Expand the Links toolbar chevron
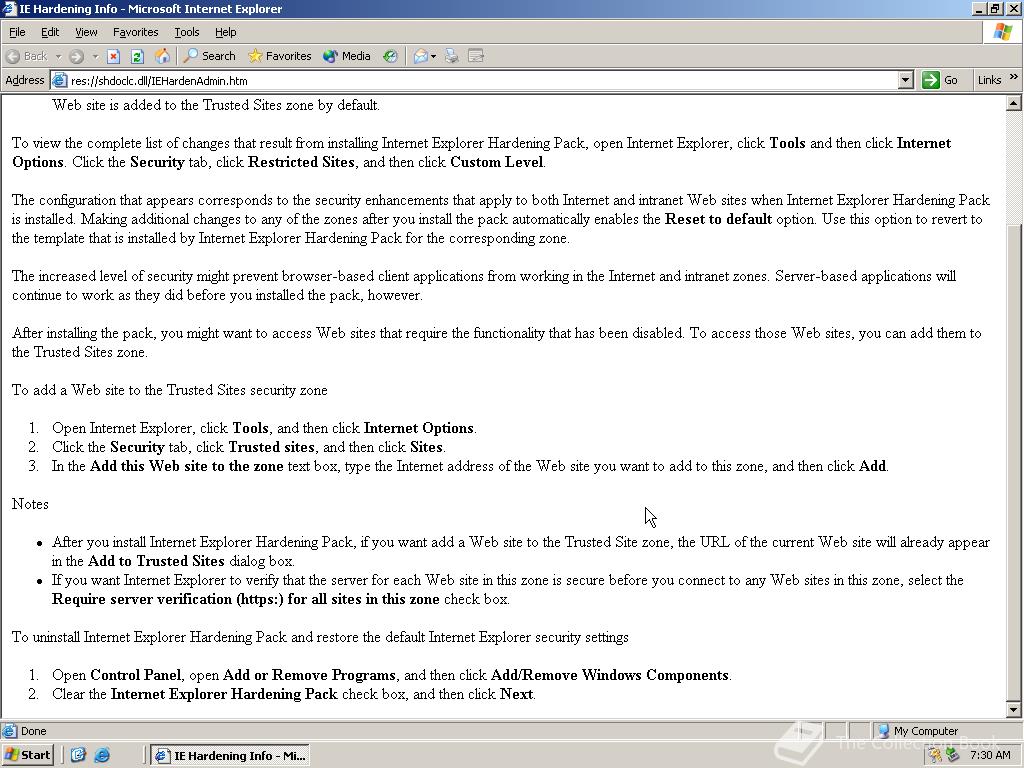Screen dimensions: 1024x768 click(x=1014, y=77)
